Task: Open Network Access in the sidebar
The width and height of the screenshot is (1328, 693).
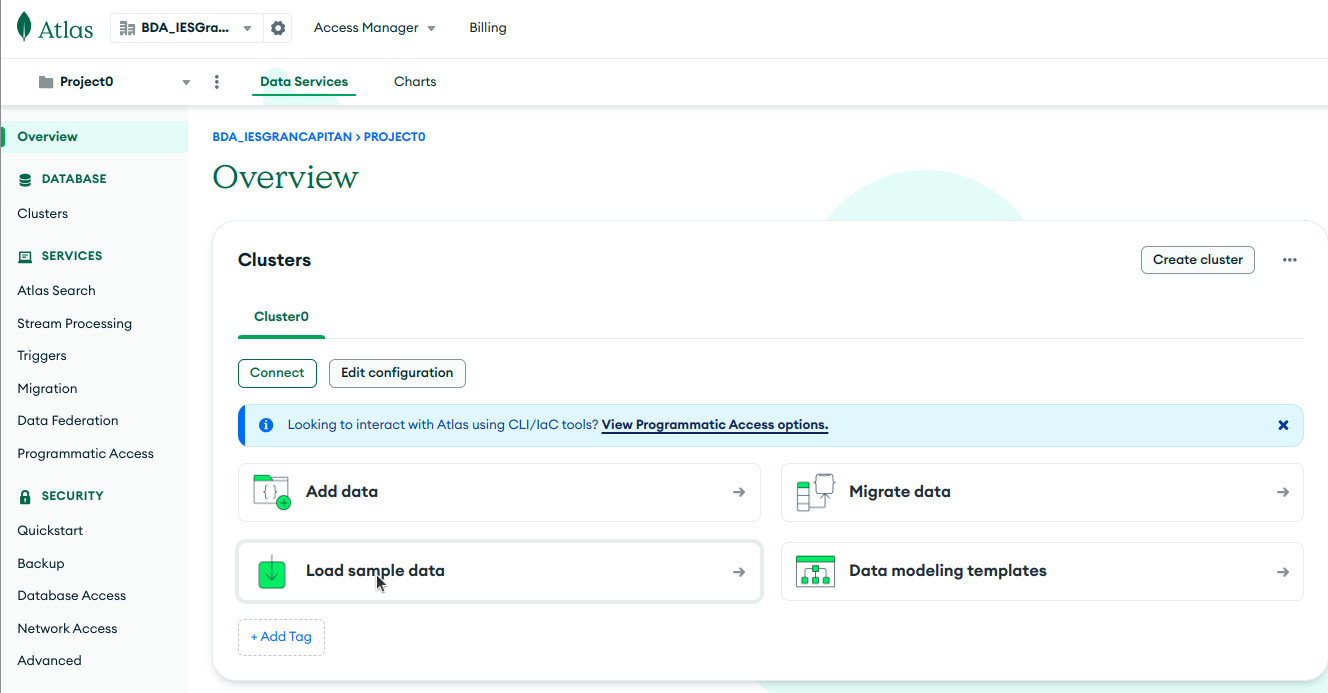Action: (67, 629)
